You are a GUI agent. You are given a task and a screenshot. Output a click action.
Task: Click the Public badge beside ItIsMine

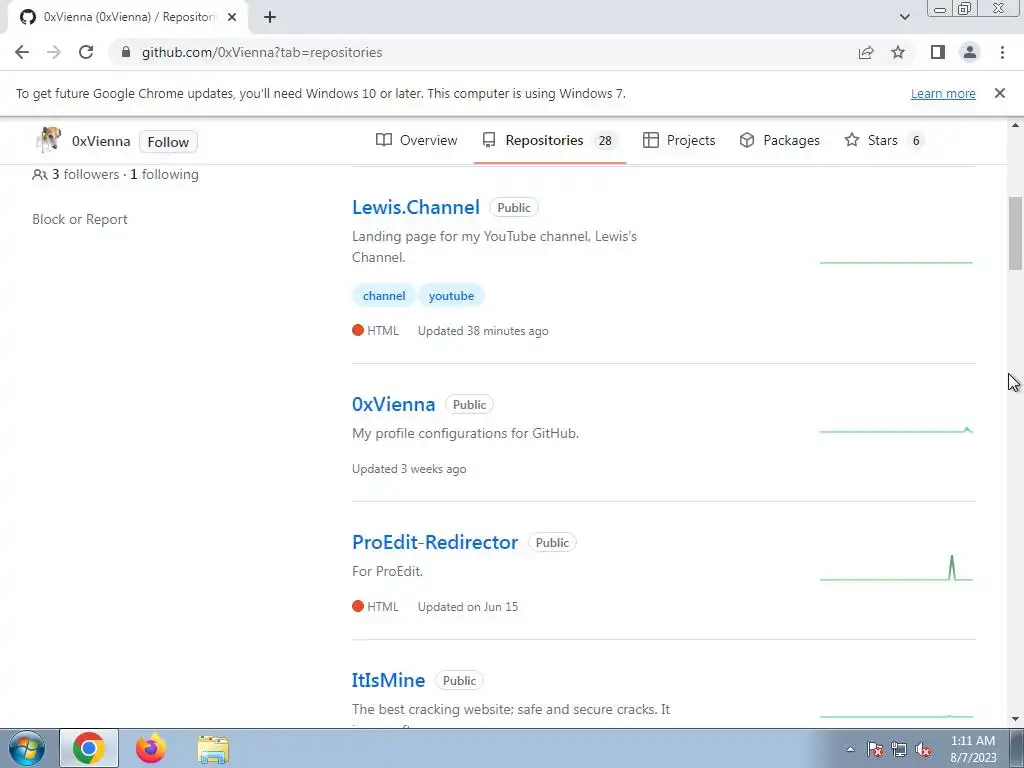[x=459, y=680]
